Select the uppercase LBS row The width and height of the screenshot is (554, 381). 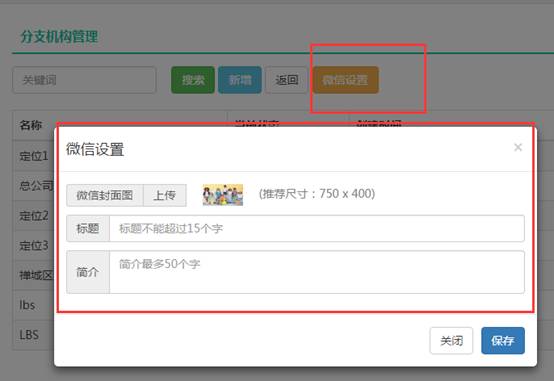pyautogui.click(x=29, y=335)
